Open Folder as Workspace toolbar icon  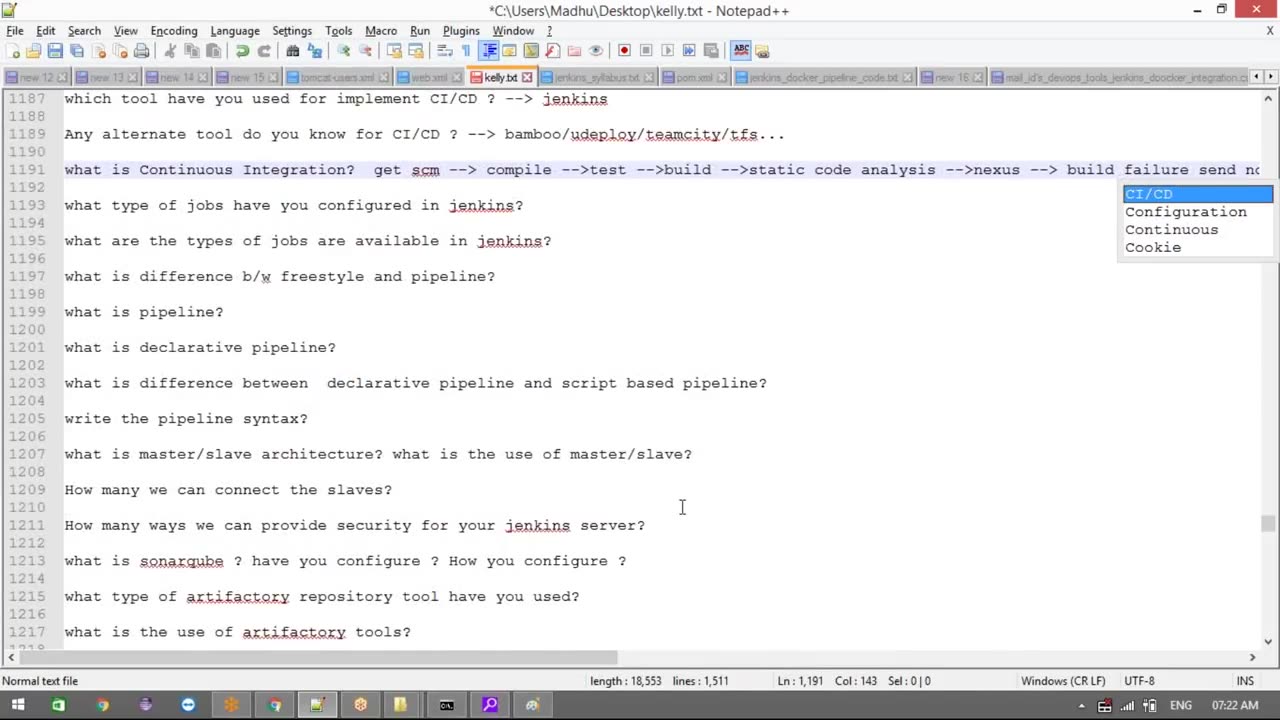pos(574,51)
